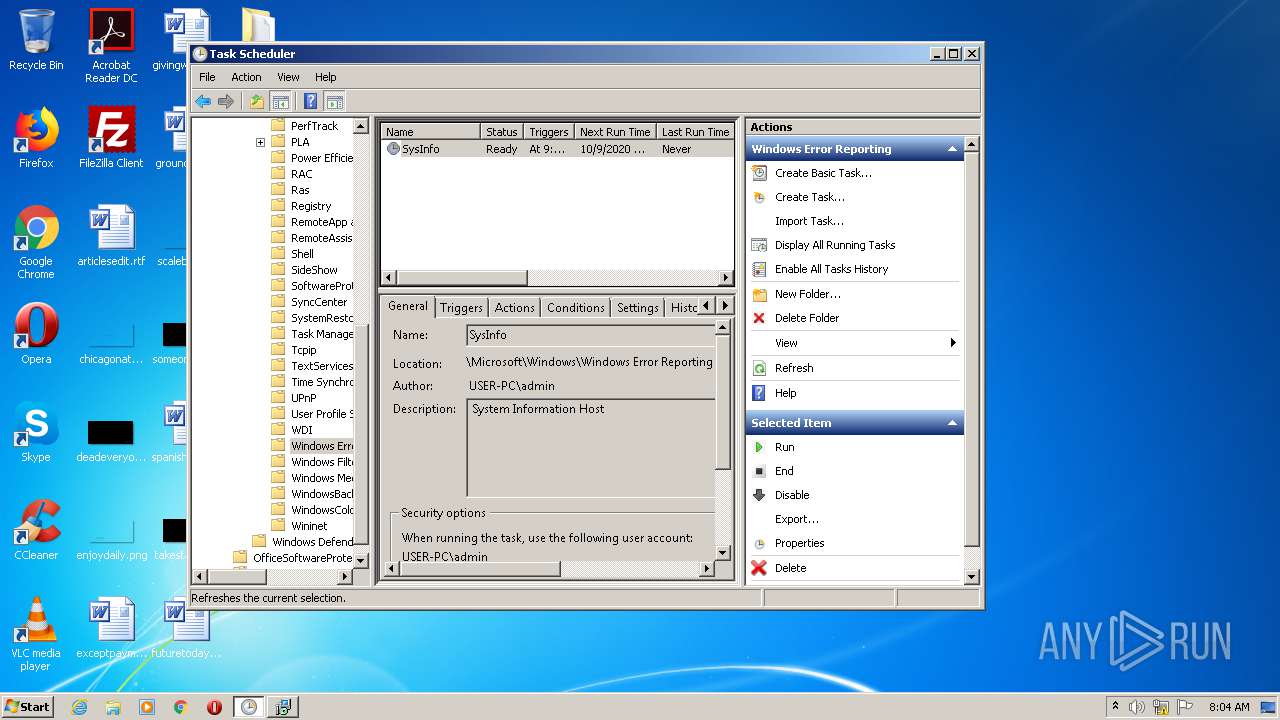Open CCleaner desktop shortcut
The height and width of the screenshot is (720, 1280).
tap(36, 531)
